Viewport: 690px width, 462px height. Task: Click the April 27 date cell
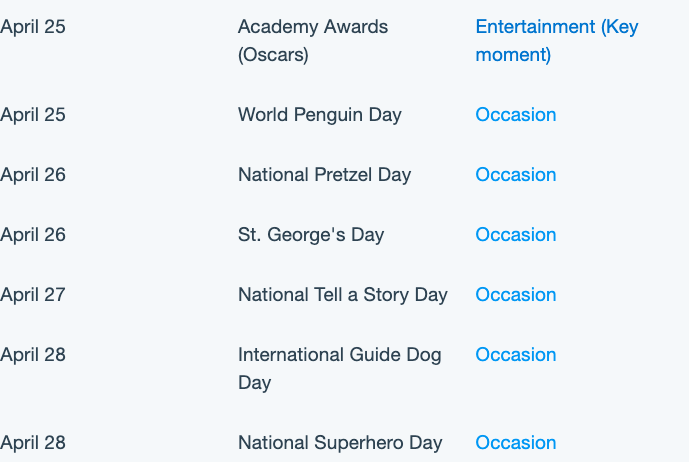[33, 294]
